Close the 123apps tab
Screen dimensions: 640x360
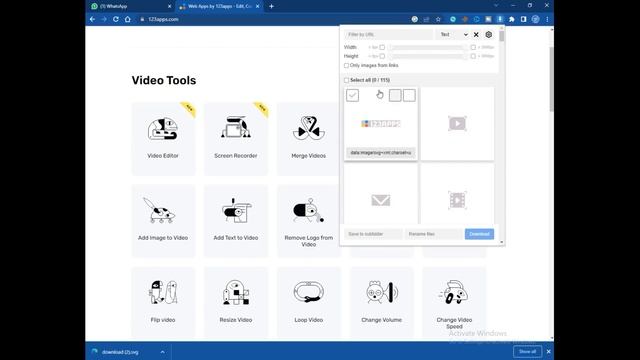point(258,6)
